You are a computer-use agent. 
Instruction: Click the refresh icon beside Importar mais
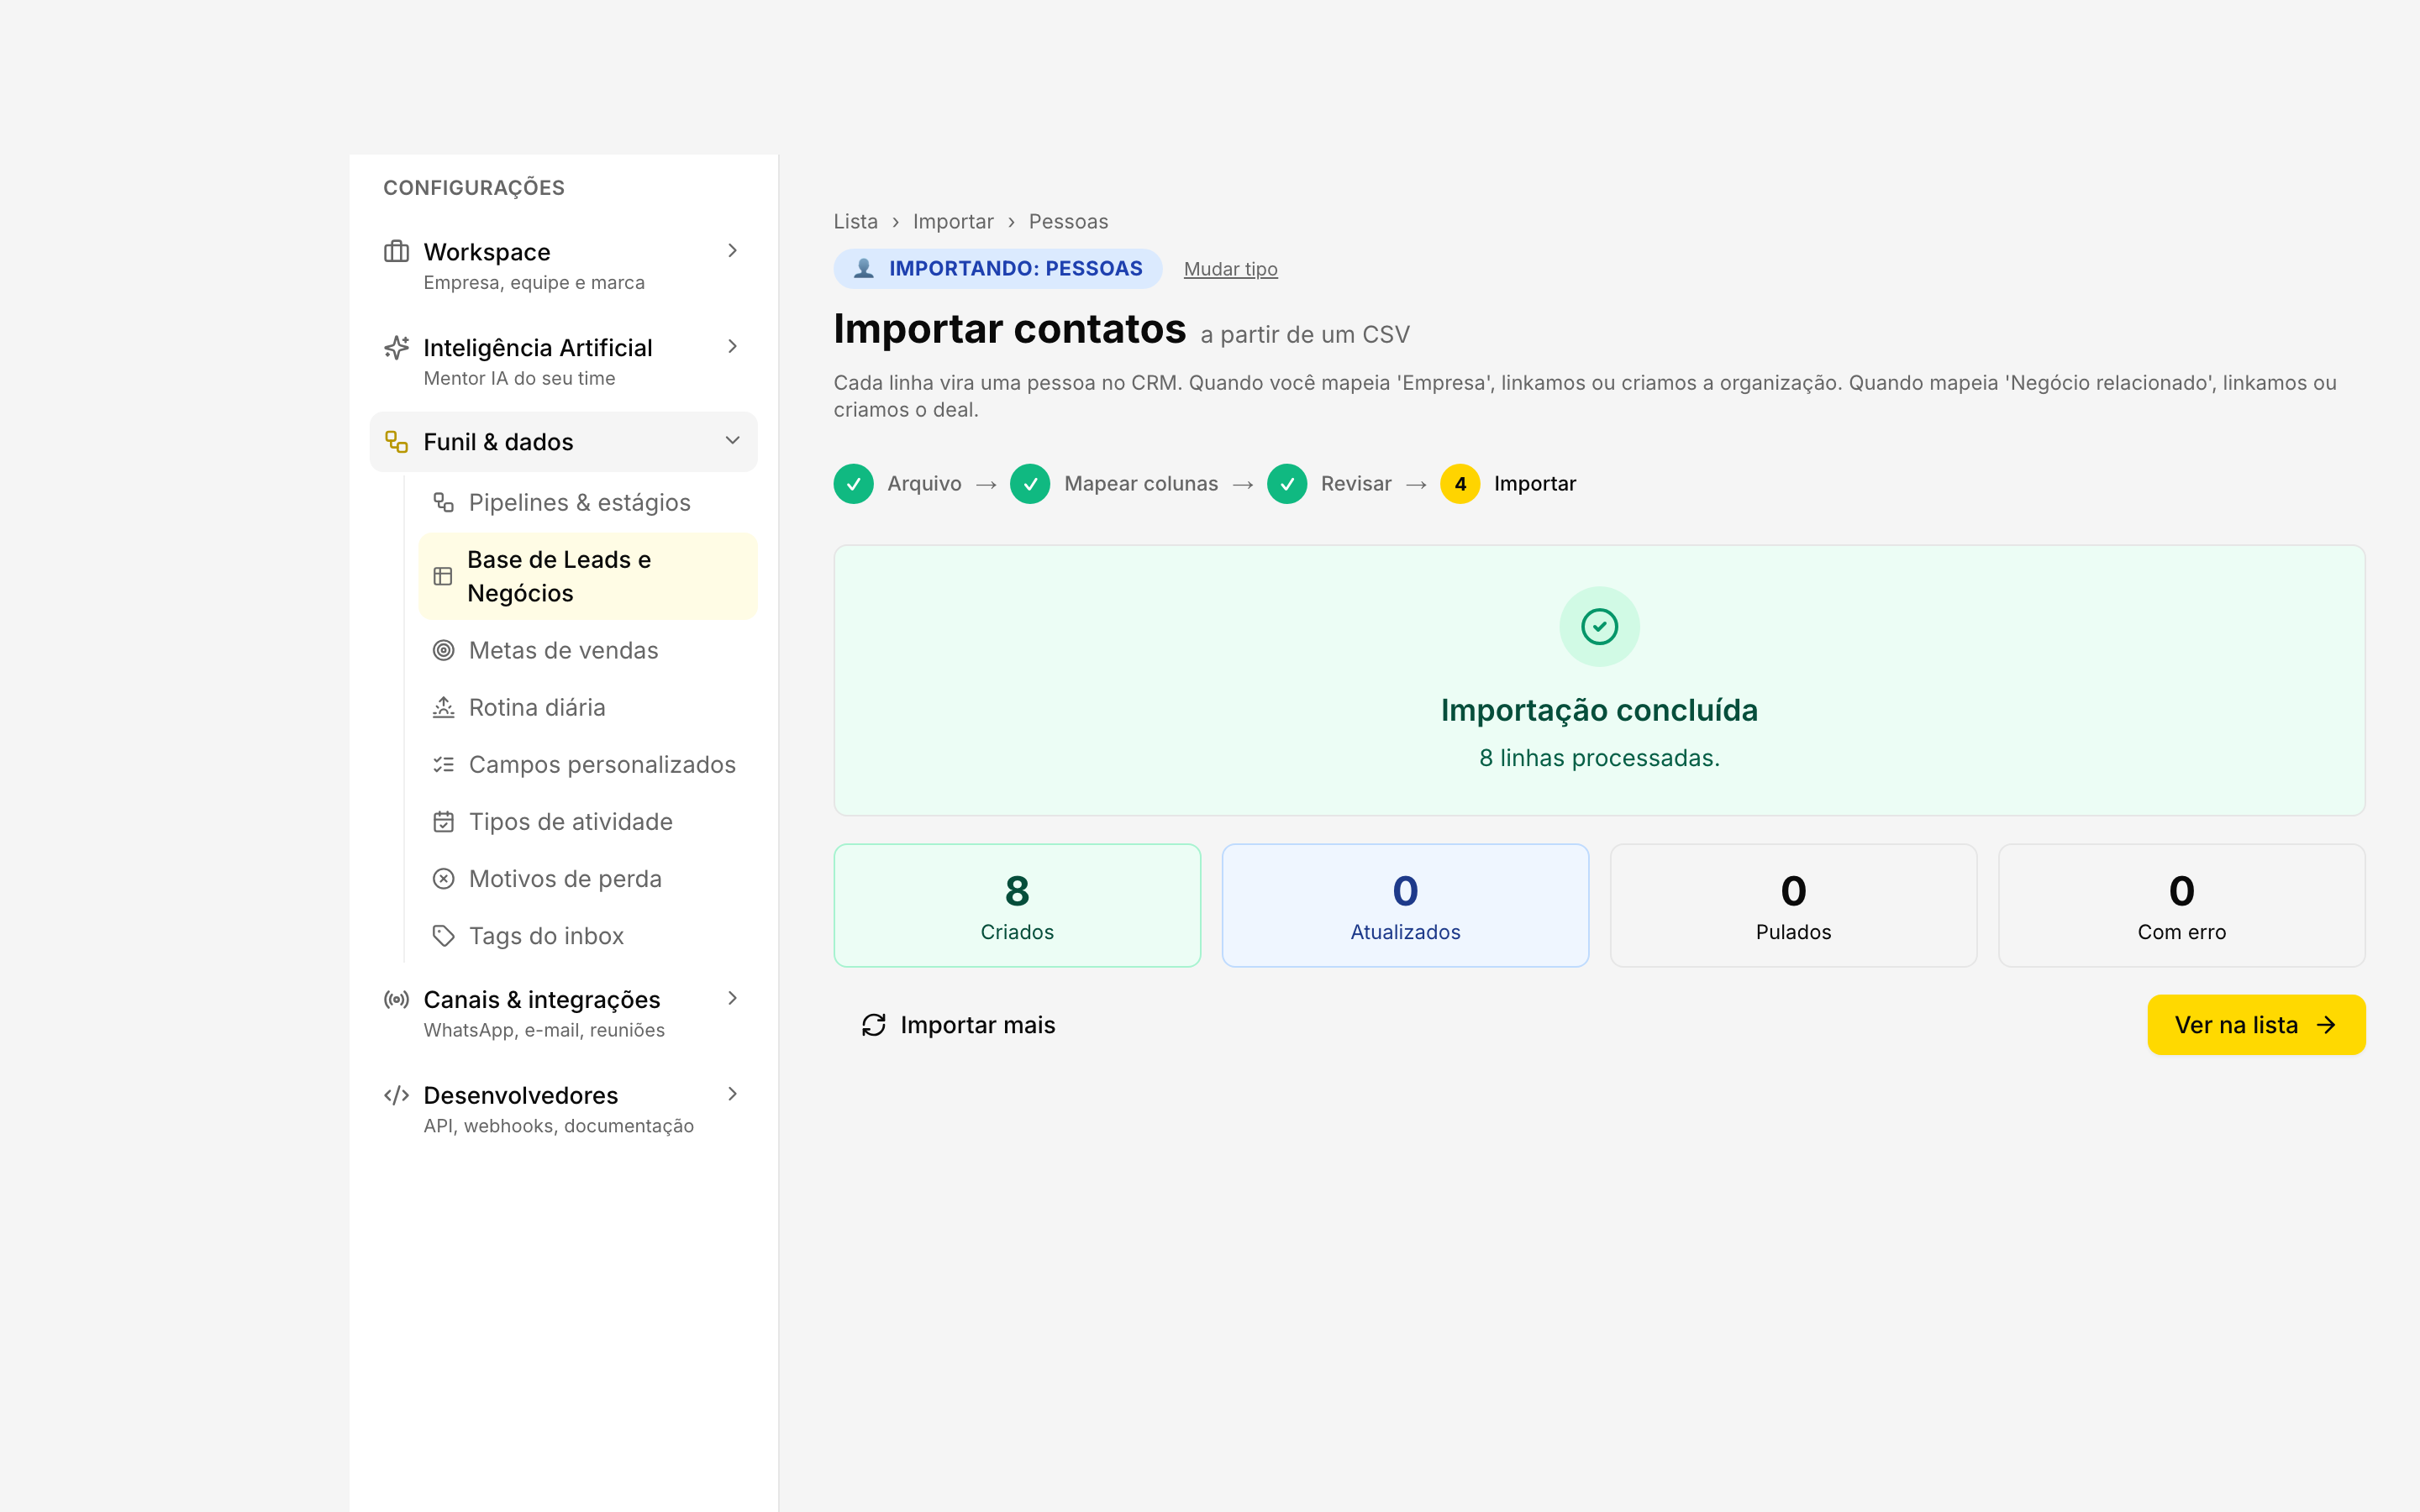pos(874,1025)
